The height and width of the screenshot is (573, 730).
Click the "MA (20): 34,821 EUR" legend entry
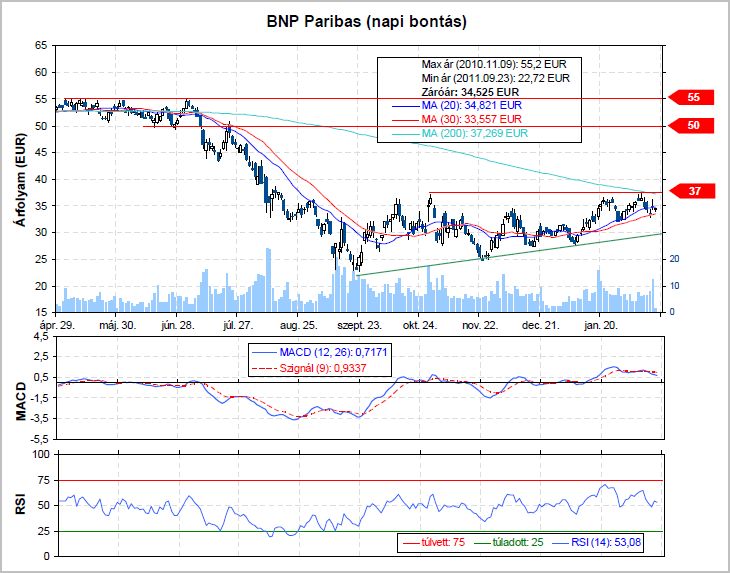tap(457, 106)
